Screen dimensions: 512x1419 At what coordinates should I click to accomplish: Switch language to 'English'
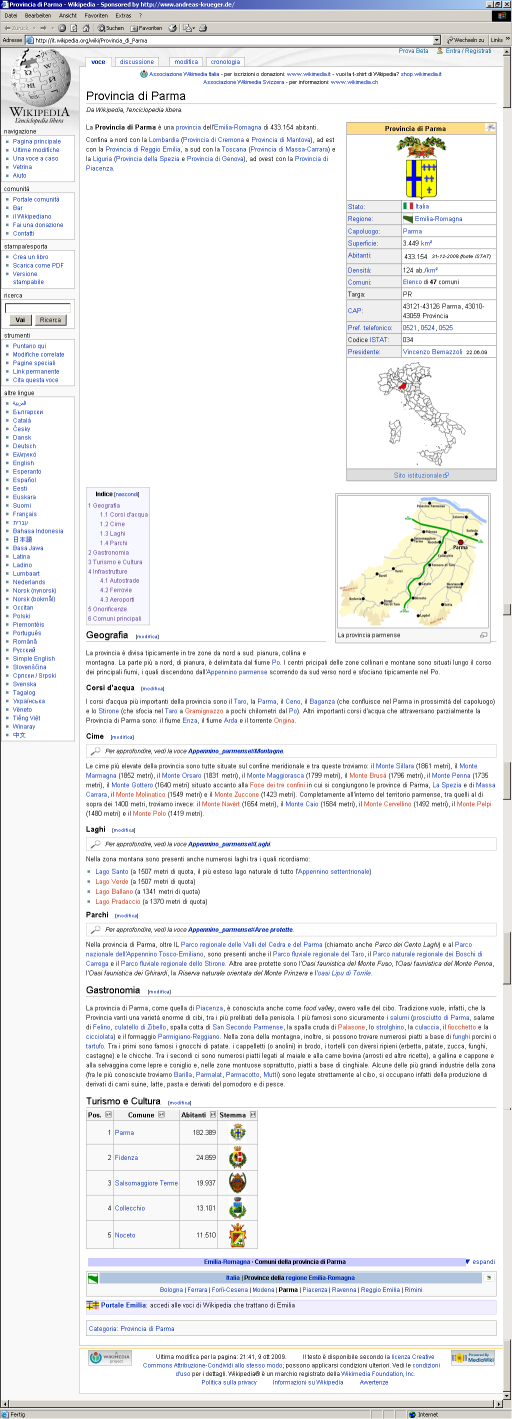pos(23,463)
